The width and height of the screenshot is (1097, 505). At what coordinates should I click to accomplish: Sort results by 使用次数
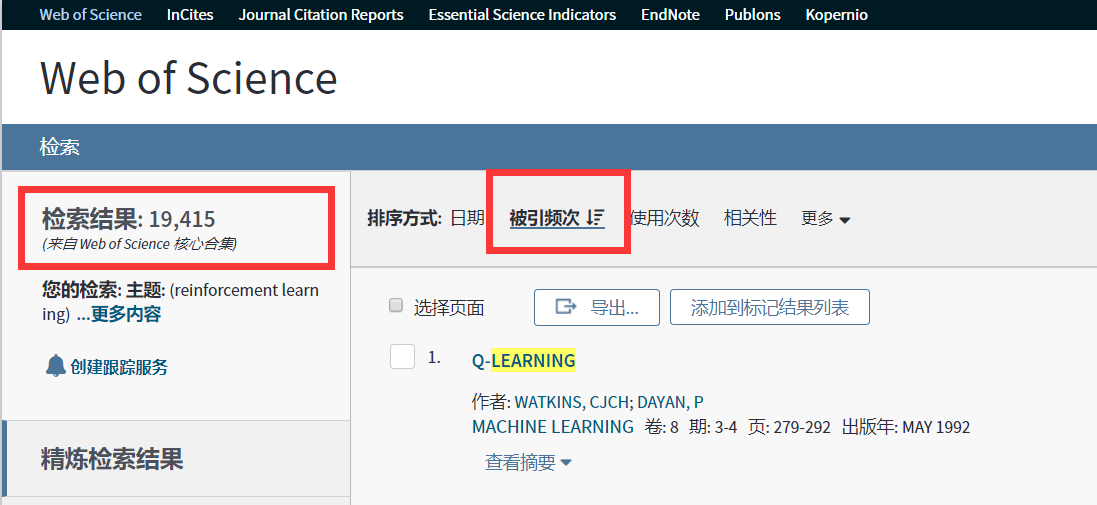click(x=665, y=218)
